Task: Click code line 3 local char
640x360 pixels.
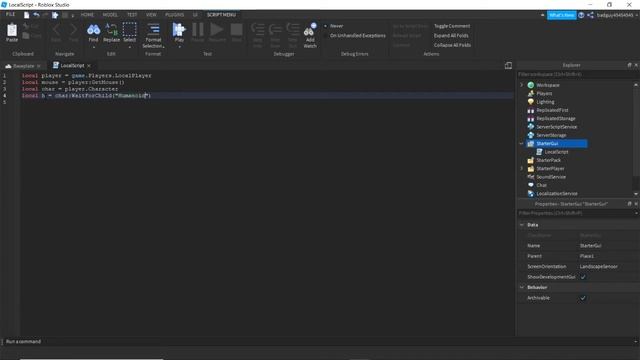Action: point(70,89)
